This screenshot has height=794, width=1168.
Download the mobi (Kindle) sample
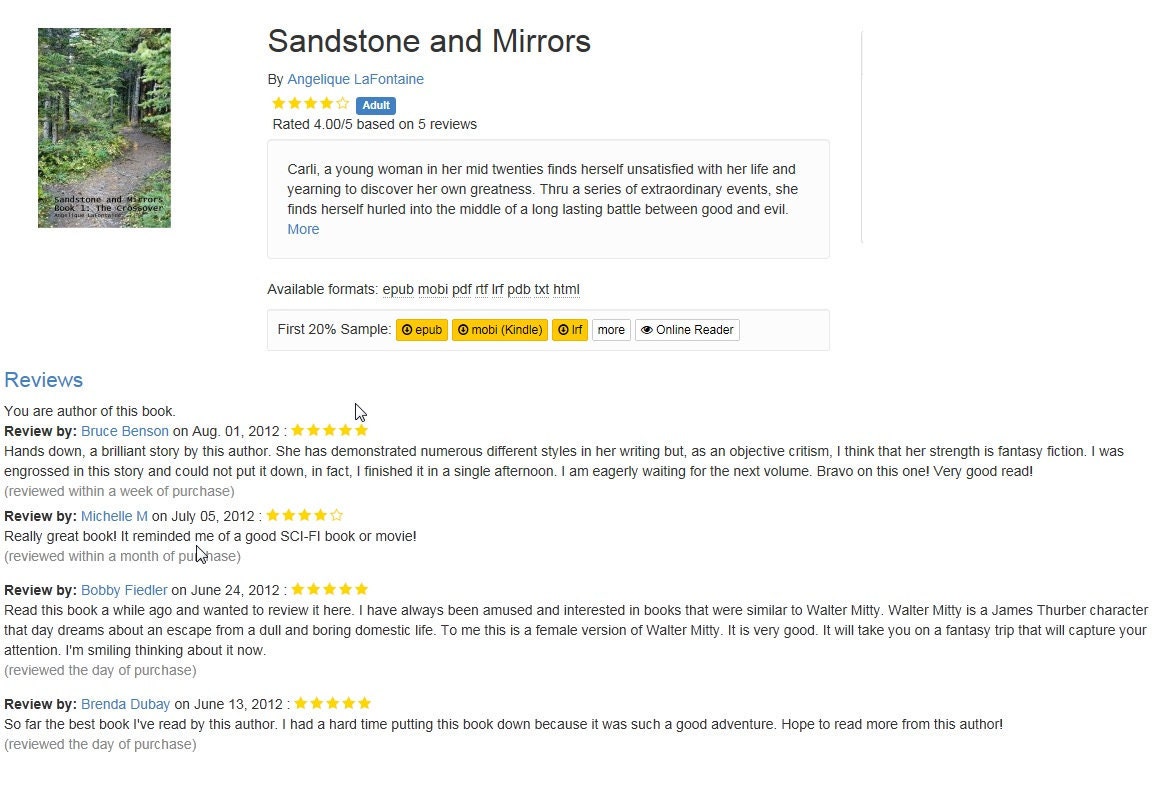(x=500, y=330)
